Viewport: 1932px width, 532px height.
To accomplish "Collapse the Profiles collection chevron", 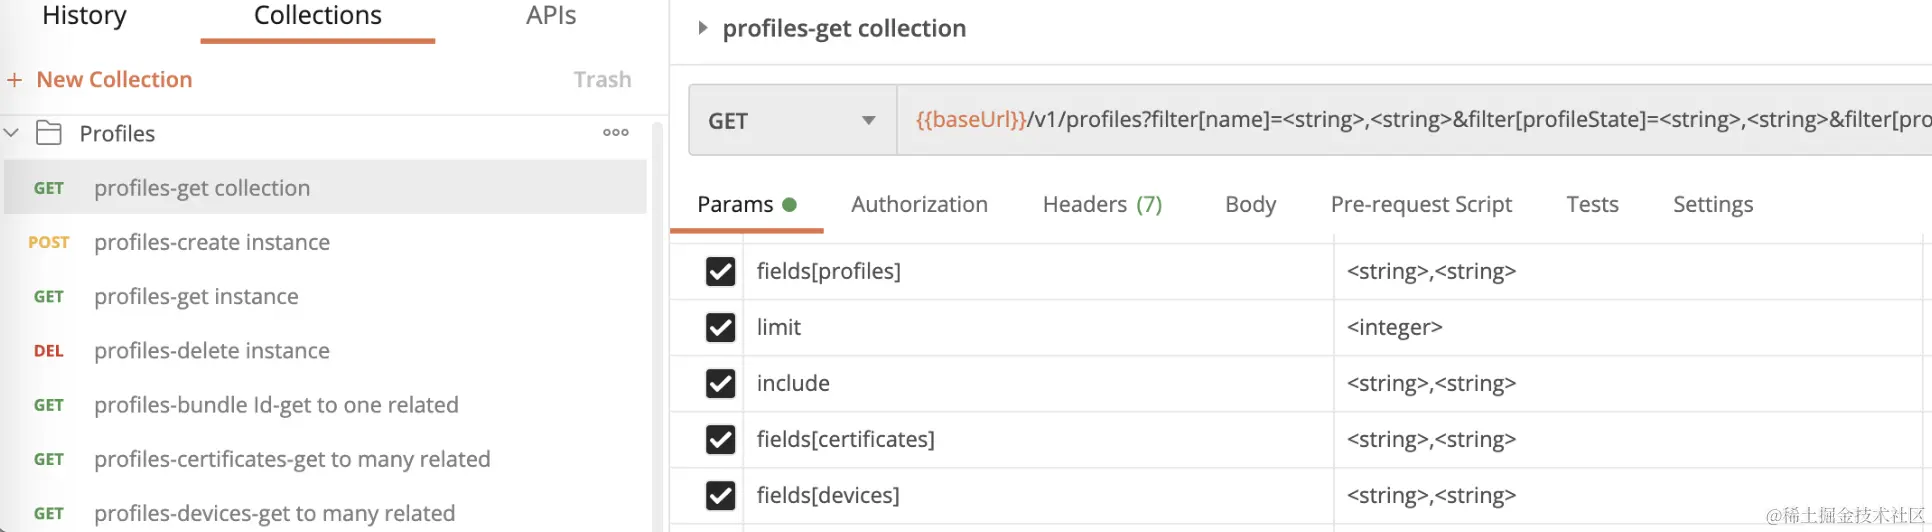I will pyautogui.click(x=12, y=133).
